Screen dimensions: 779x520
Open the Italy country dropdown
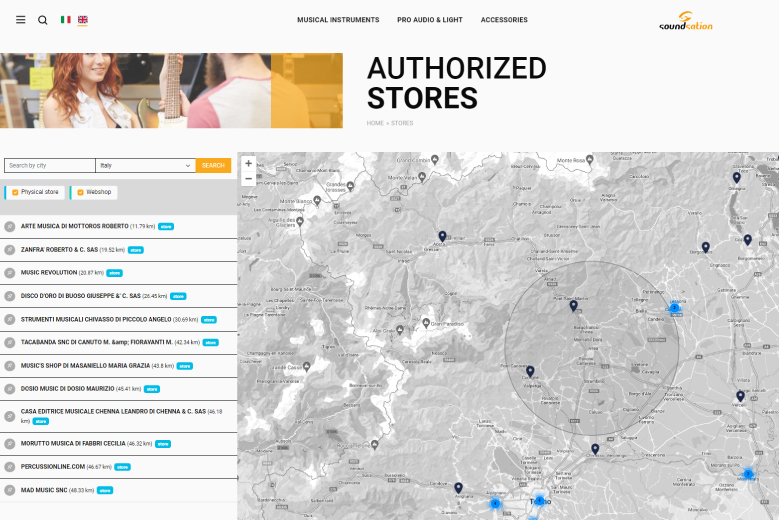coord(145,165)
